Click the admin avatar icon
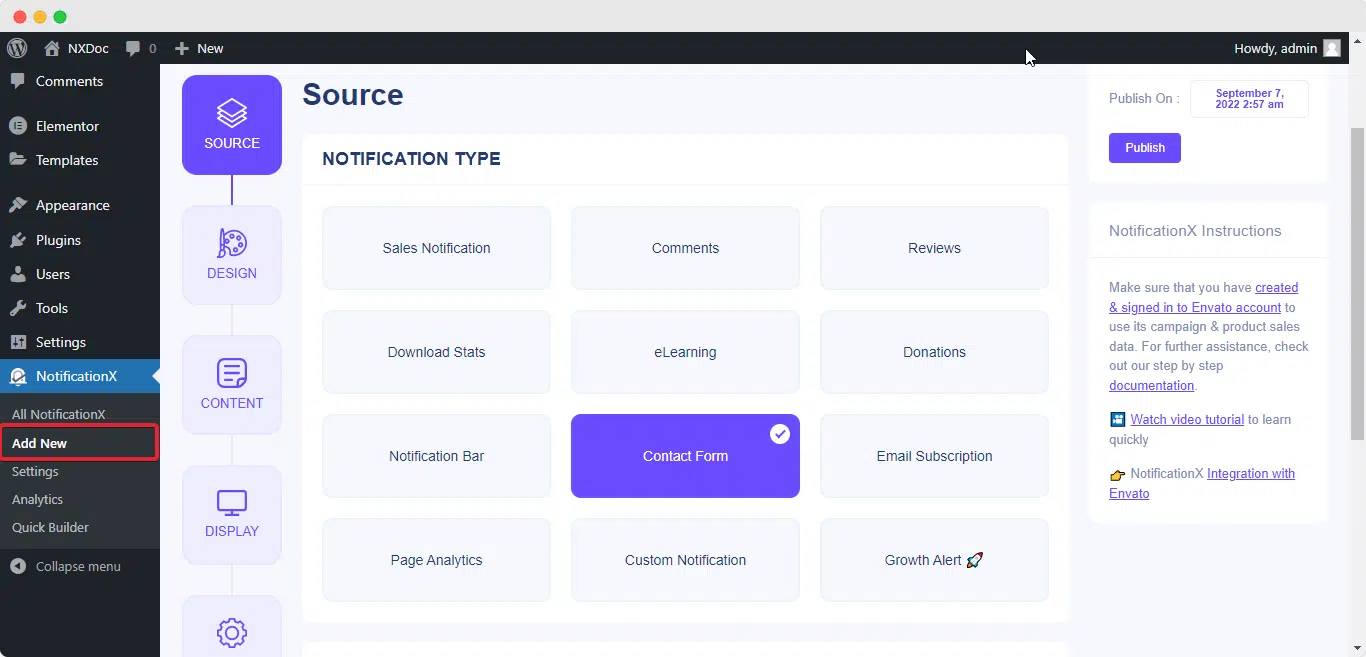1366x657 pixels. click(1332, 48)
